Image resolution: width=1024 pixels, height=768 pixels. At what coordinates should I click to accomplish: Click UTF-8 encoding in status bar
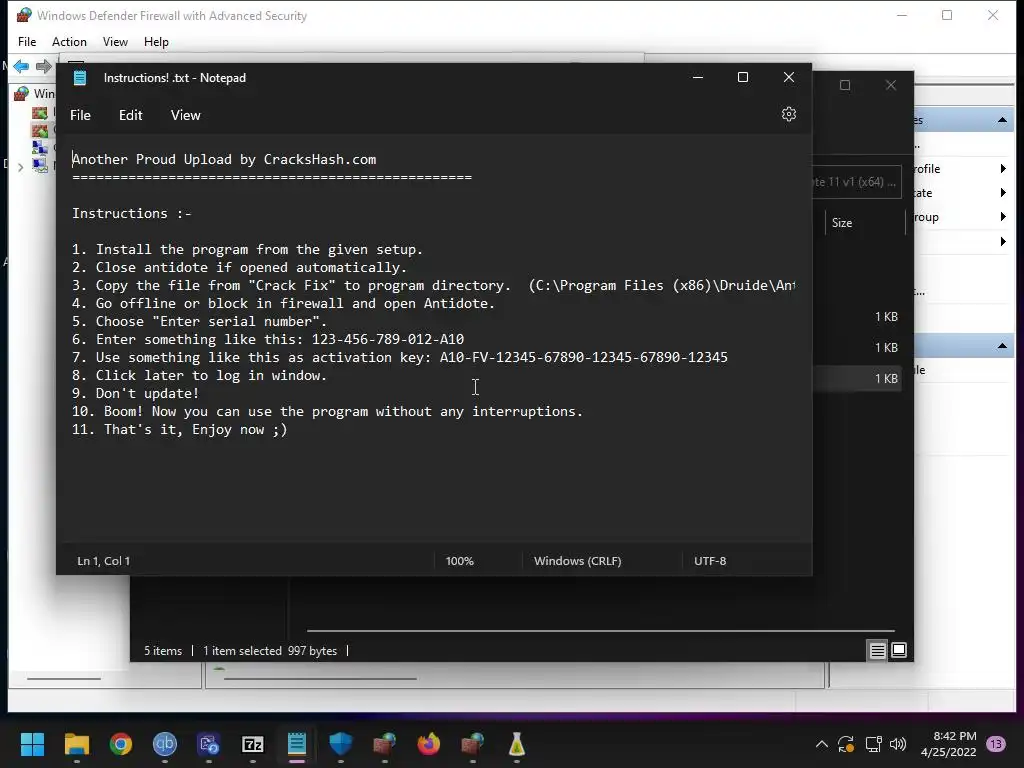click(x=710, y=561)
